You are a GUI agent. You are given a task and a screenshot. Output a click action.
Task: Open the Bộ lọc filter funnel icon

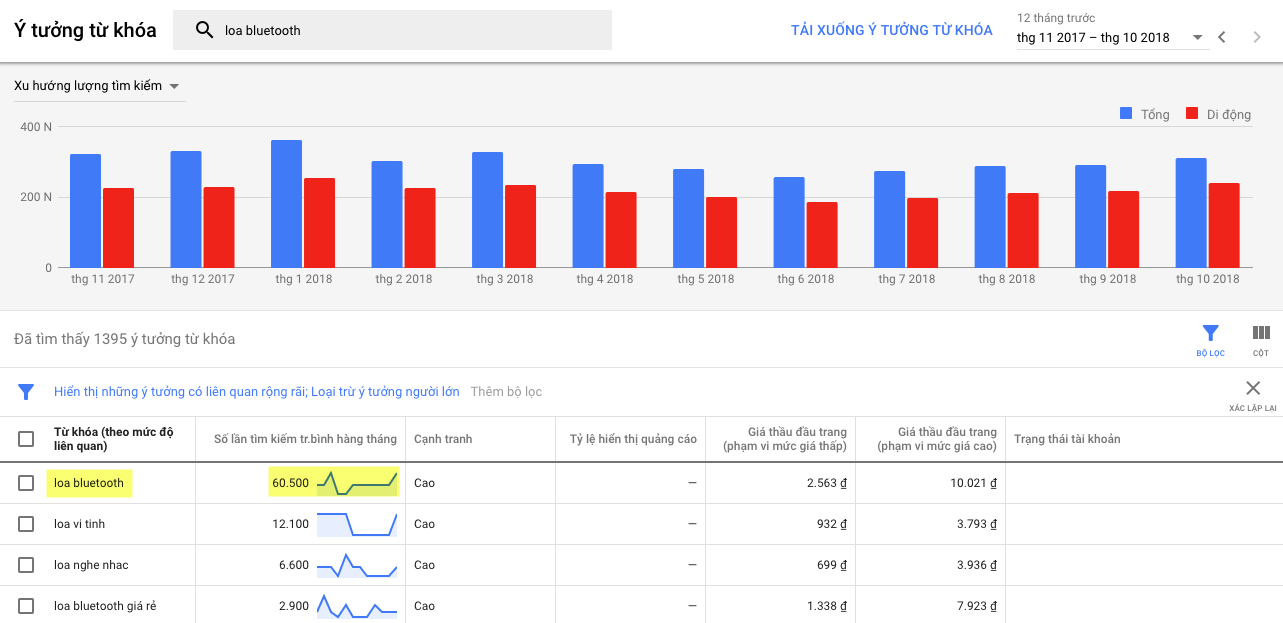point(1210,333)
